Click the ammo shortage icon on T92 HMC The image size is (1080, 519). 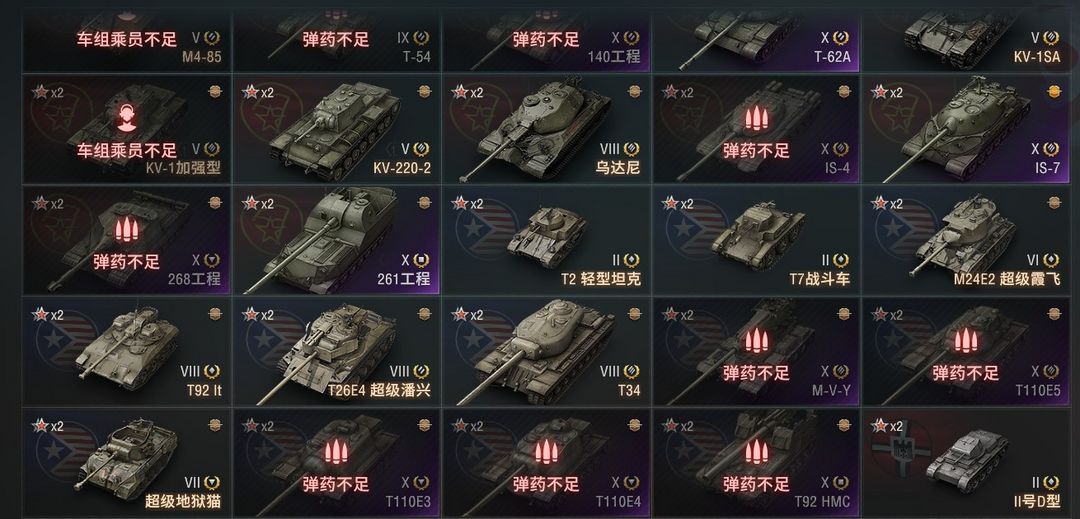click(x=756, y=453)
